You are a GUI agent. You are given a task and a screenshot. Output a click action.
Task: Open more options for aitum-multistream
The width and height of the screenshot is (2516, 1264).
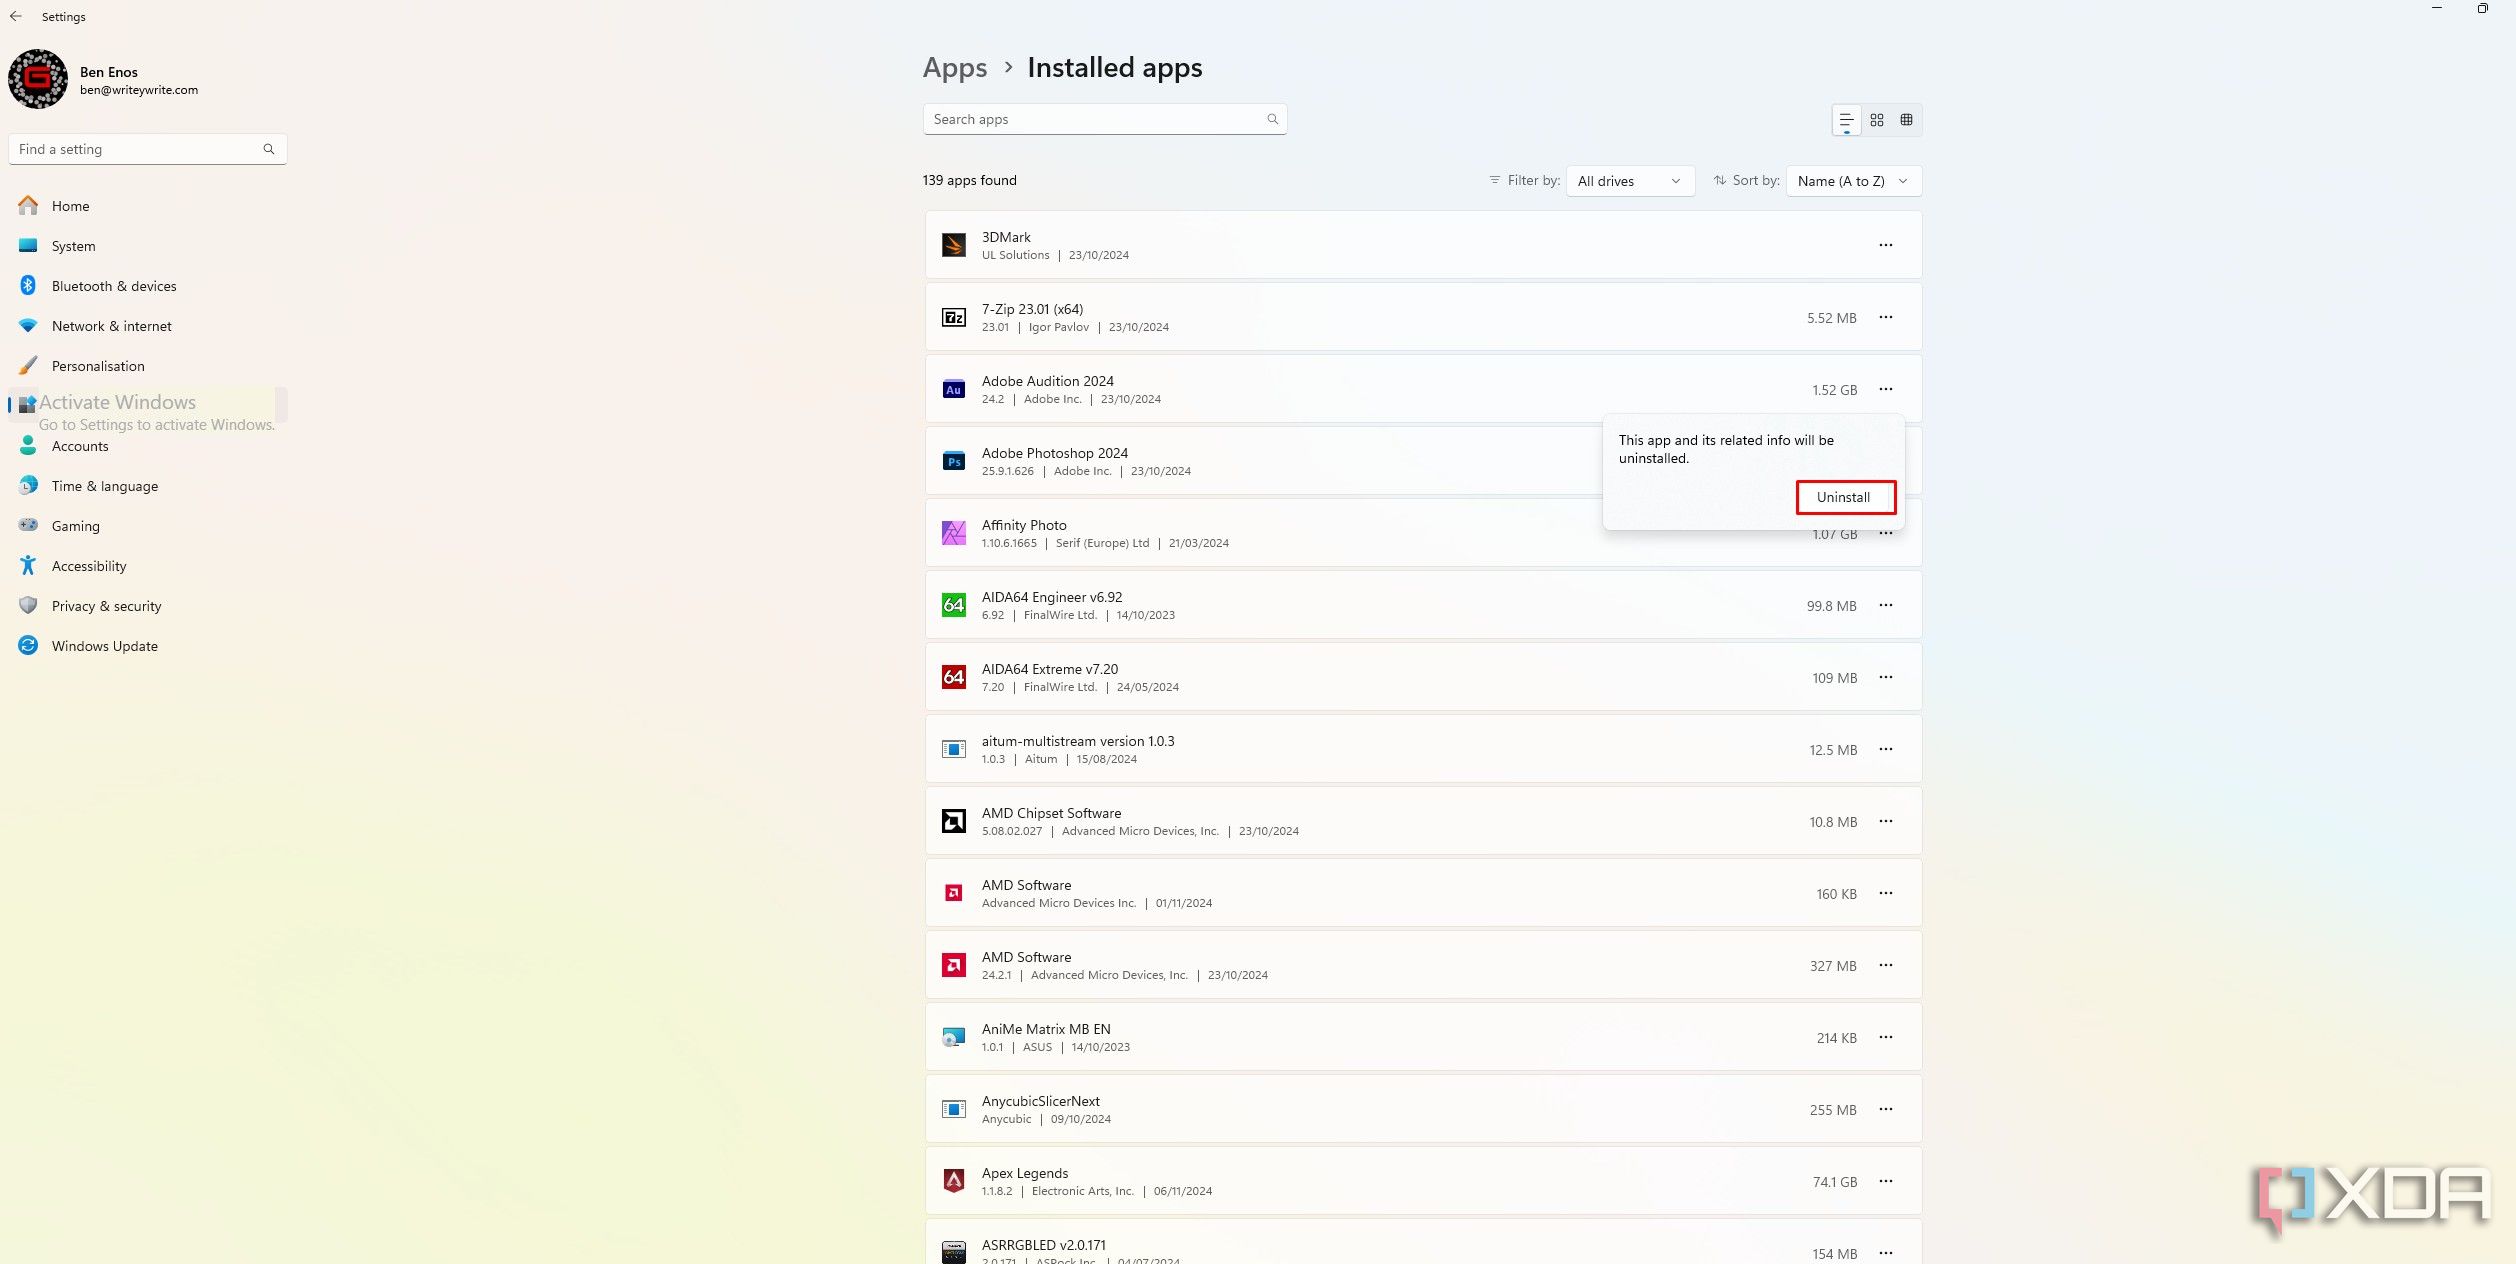tap(1885, 749)
